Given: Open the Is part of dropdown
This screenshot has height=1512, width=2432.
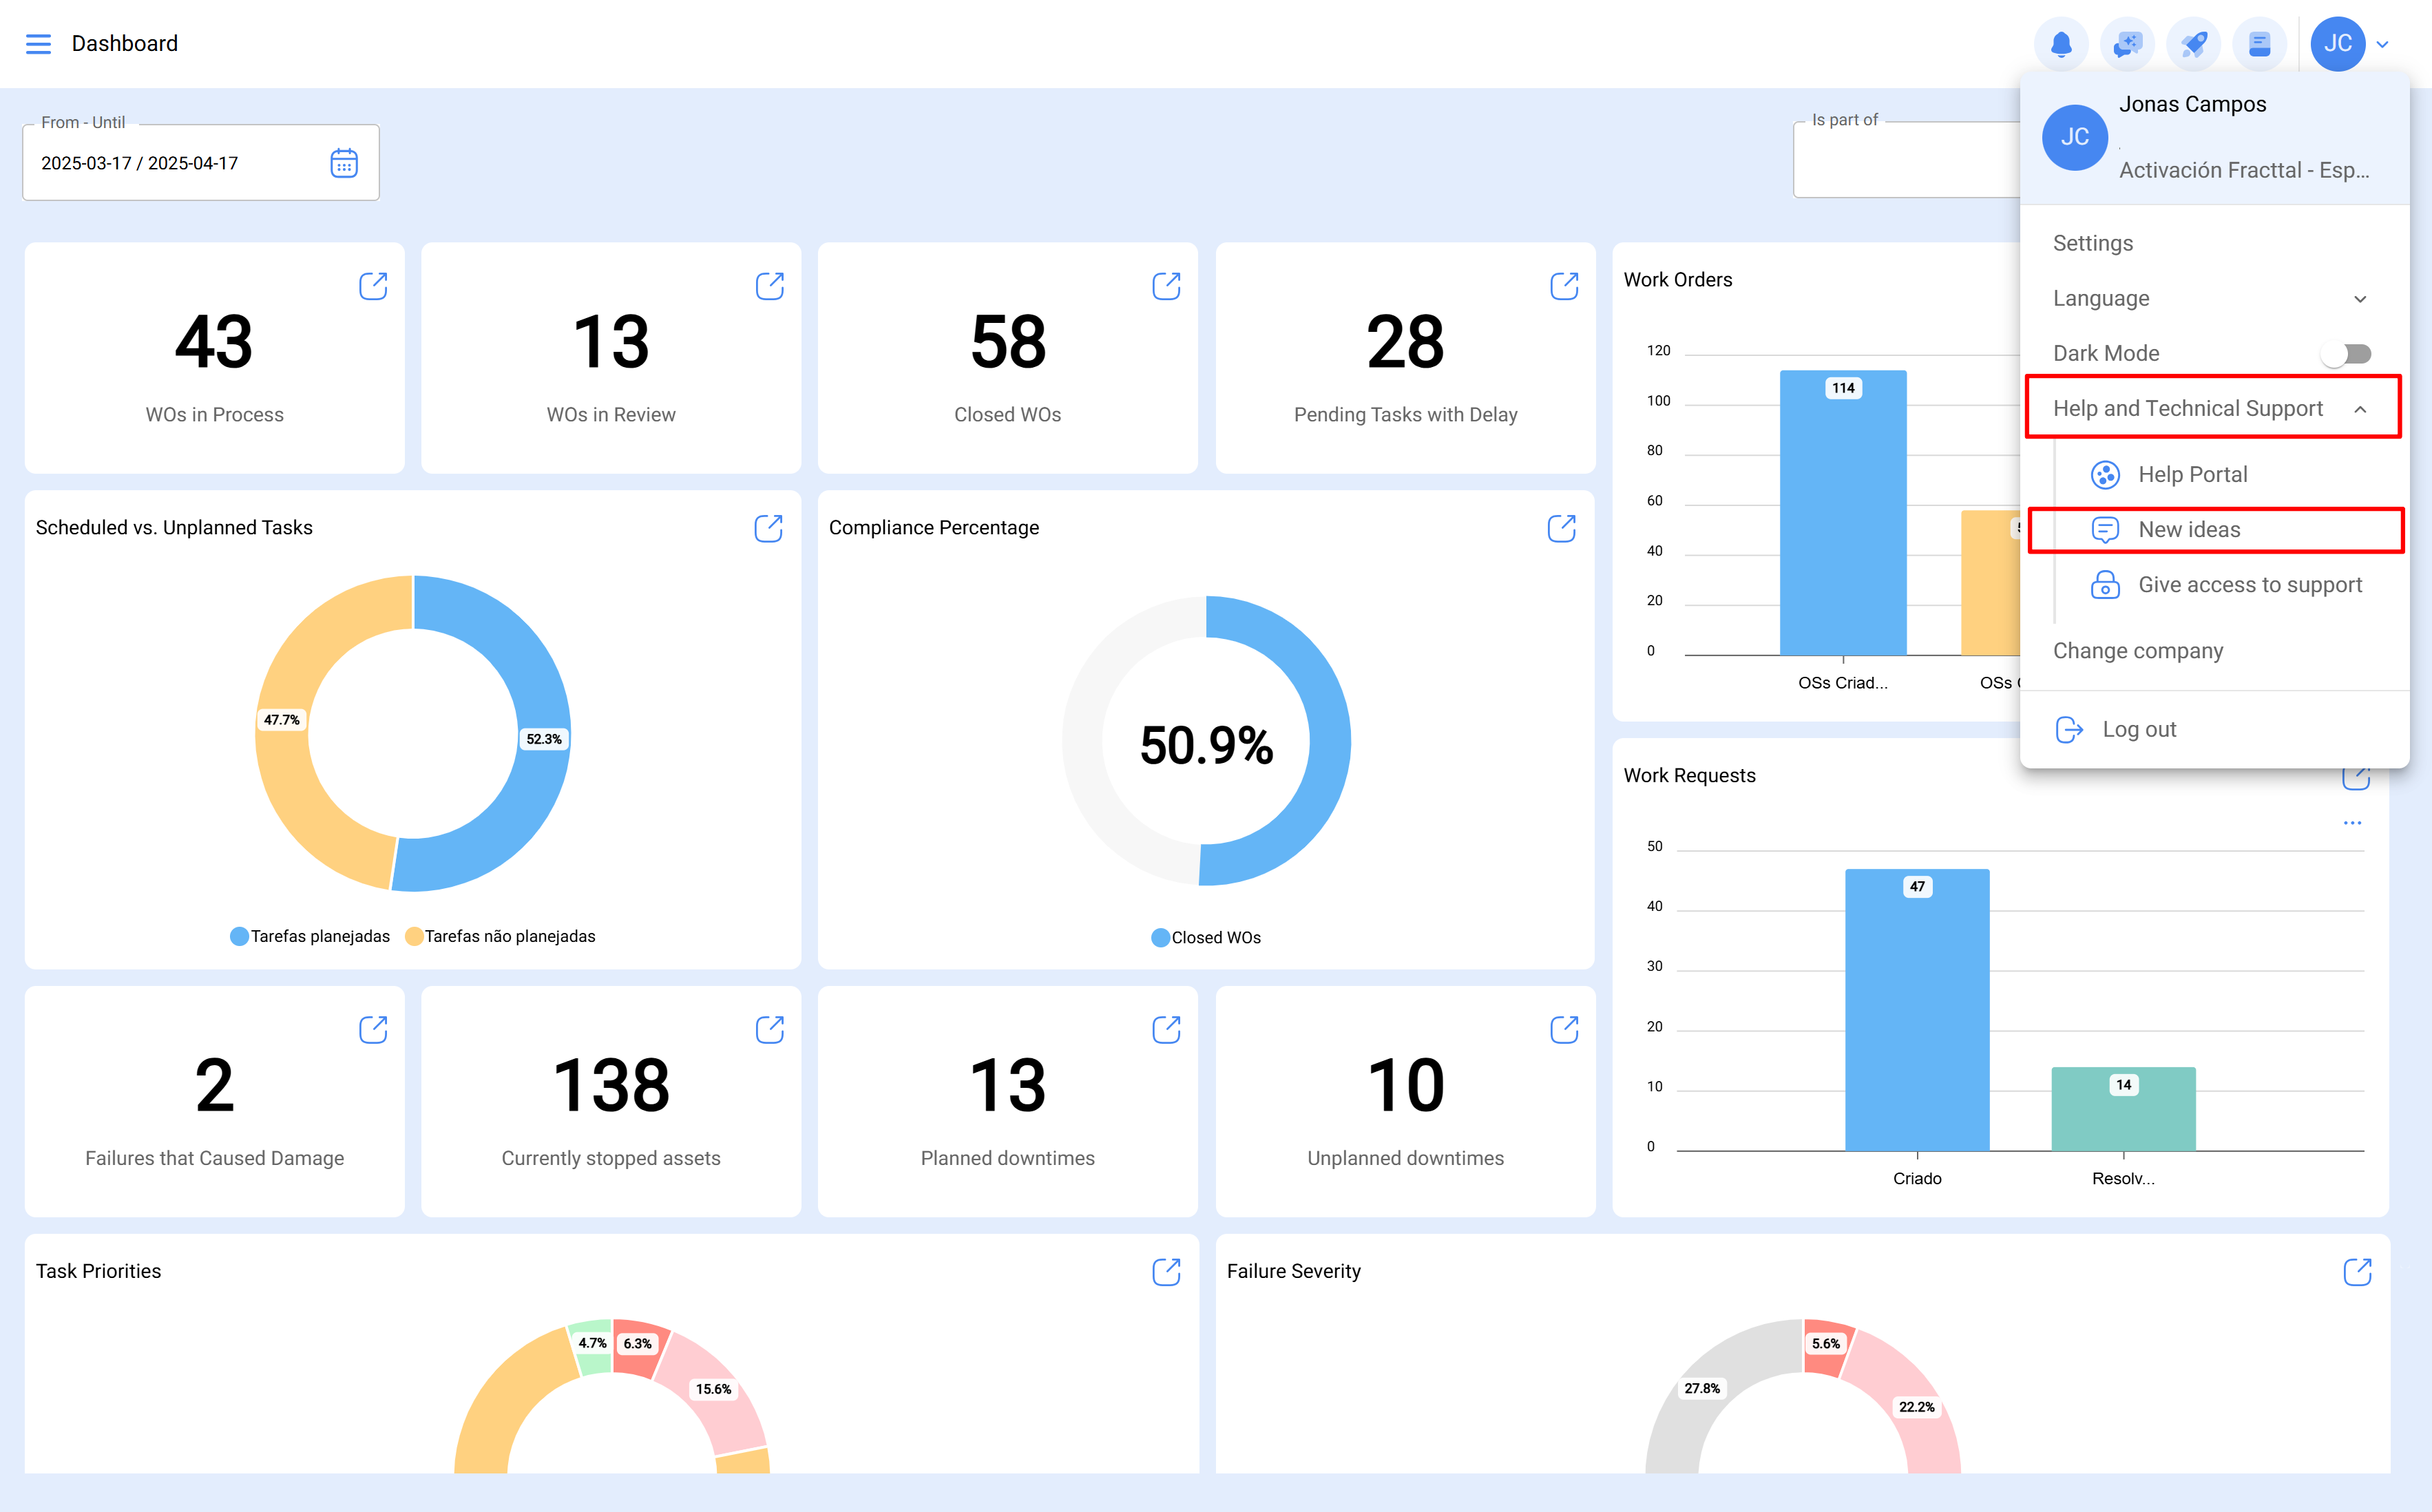Looking at the screenshot, I should click(1908, 160).
